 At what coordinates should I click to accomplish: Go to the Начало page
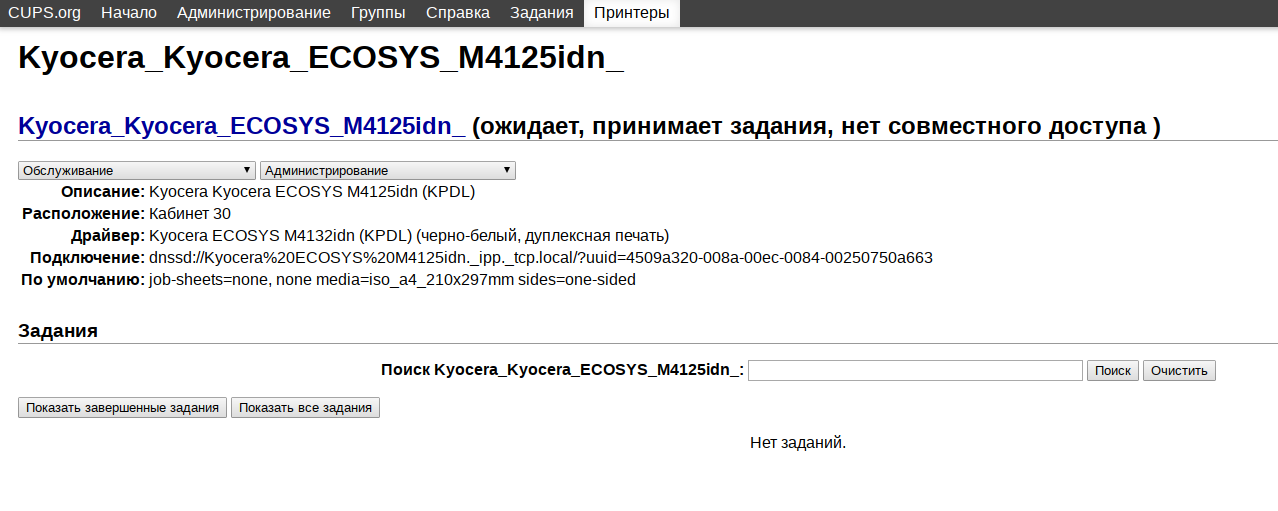[x=129, y=13]
